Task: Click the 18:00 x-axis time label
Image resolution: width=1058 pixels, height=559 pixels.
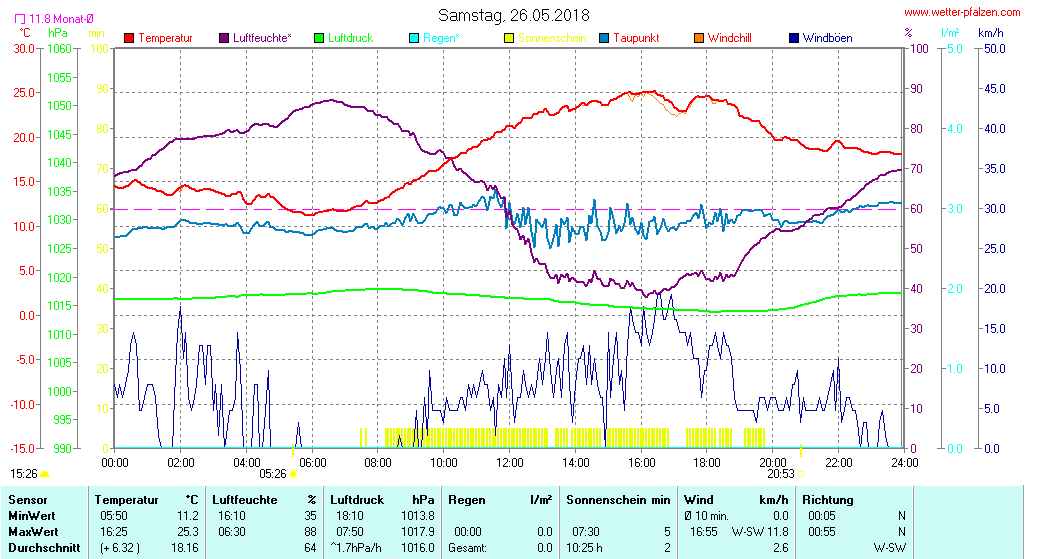Action: (x=706, y=462)
